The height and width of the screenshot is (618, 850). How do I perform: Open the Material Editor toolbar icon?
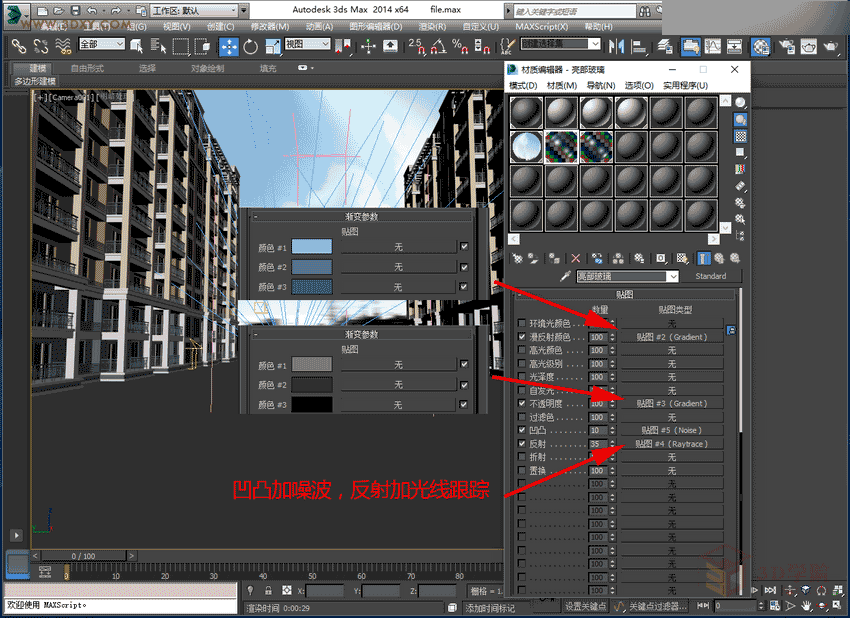(761, 47)
